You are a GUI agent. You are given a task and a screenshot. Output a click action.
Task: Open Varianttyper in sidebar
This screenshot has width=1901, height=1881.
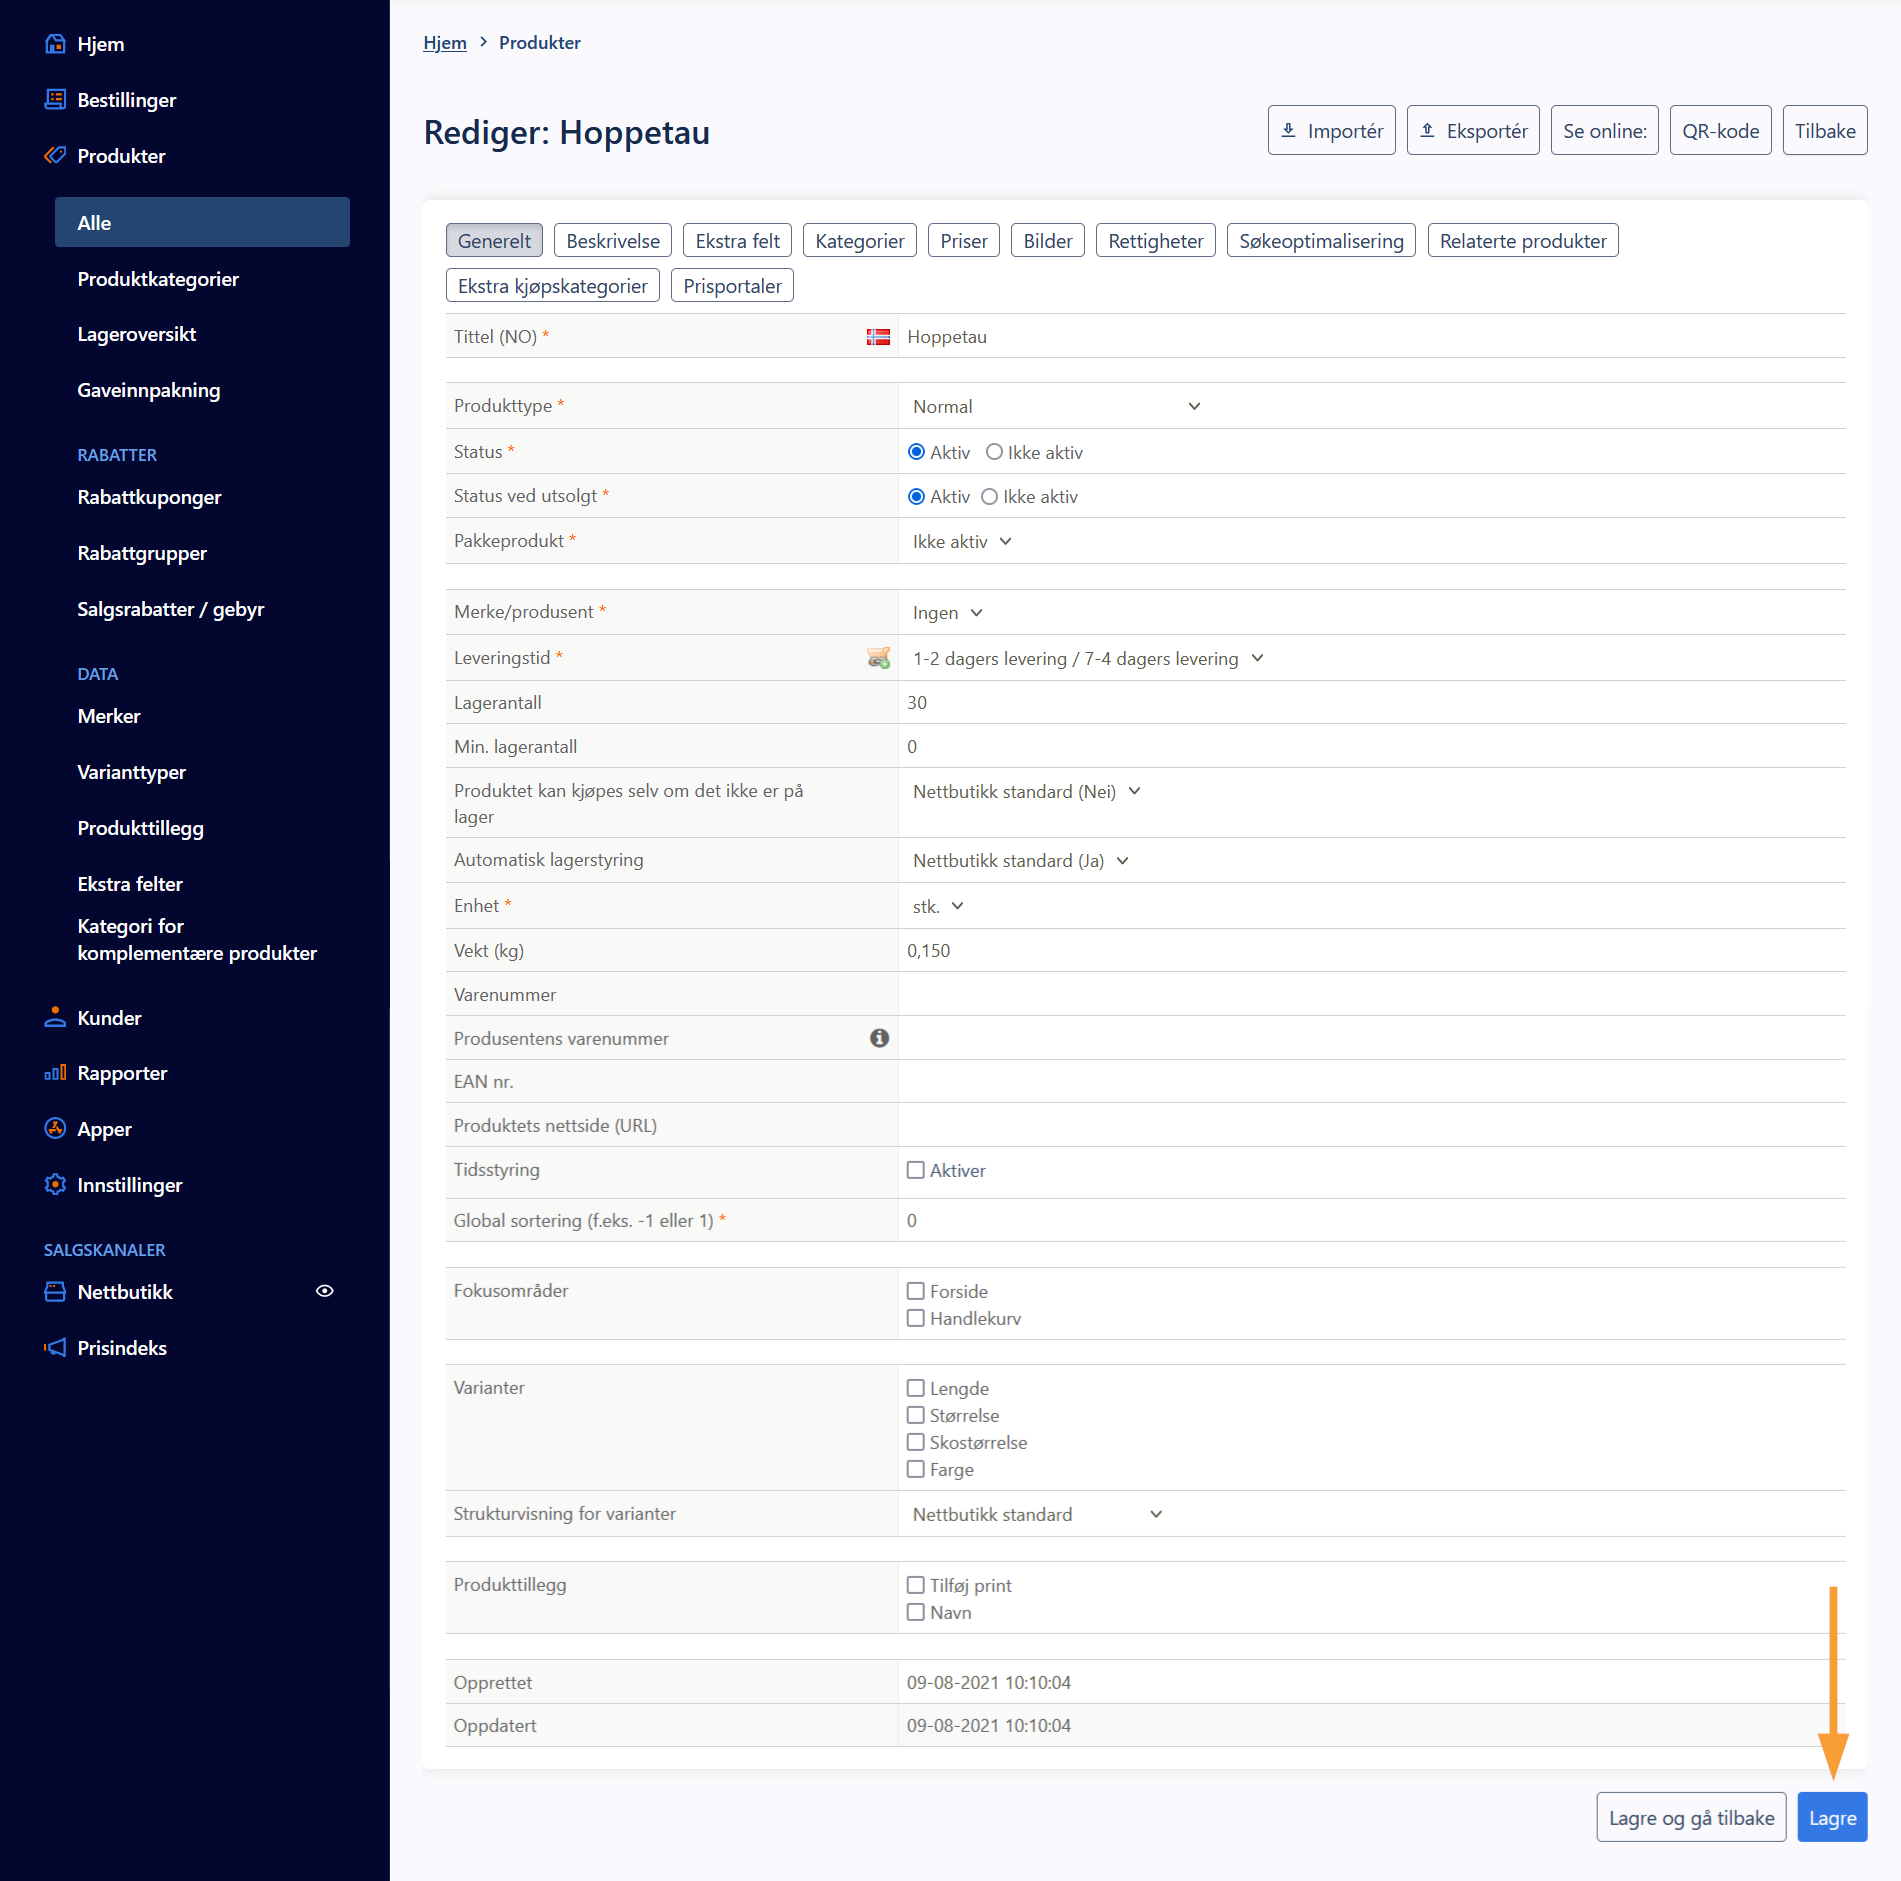tap(132, 772)
